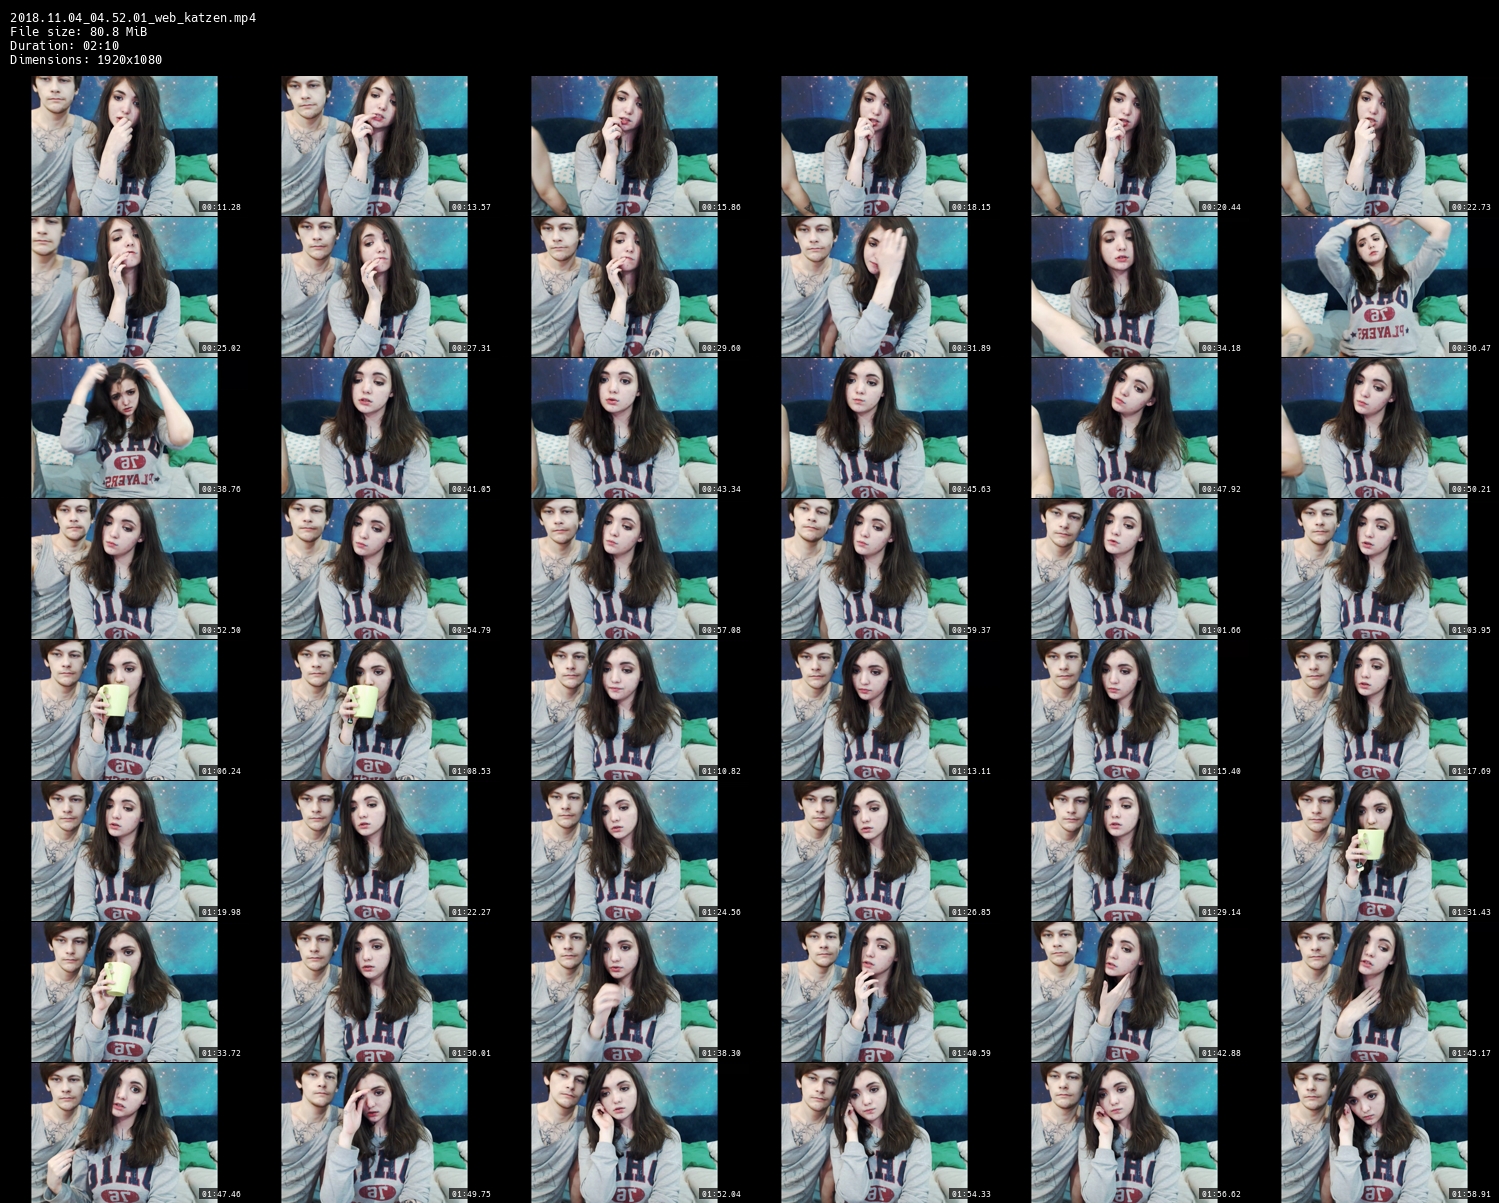Pick the thumbnail stamped 01:13.11
The width and height of the screenshot is (1499, 1203).
874,710
